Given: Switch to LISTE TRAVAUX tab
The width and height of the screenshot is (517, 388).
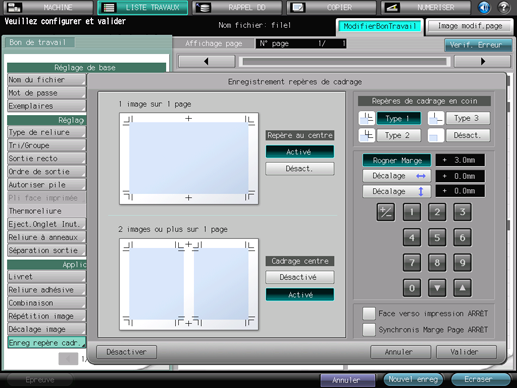Looking at the screenshot, I should [x=143, y=7].
